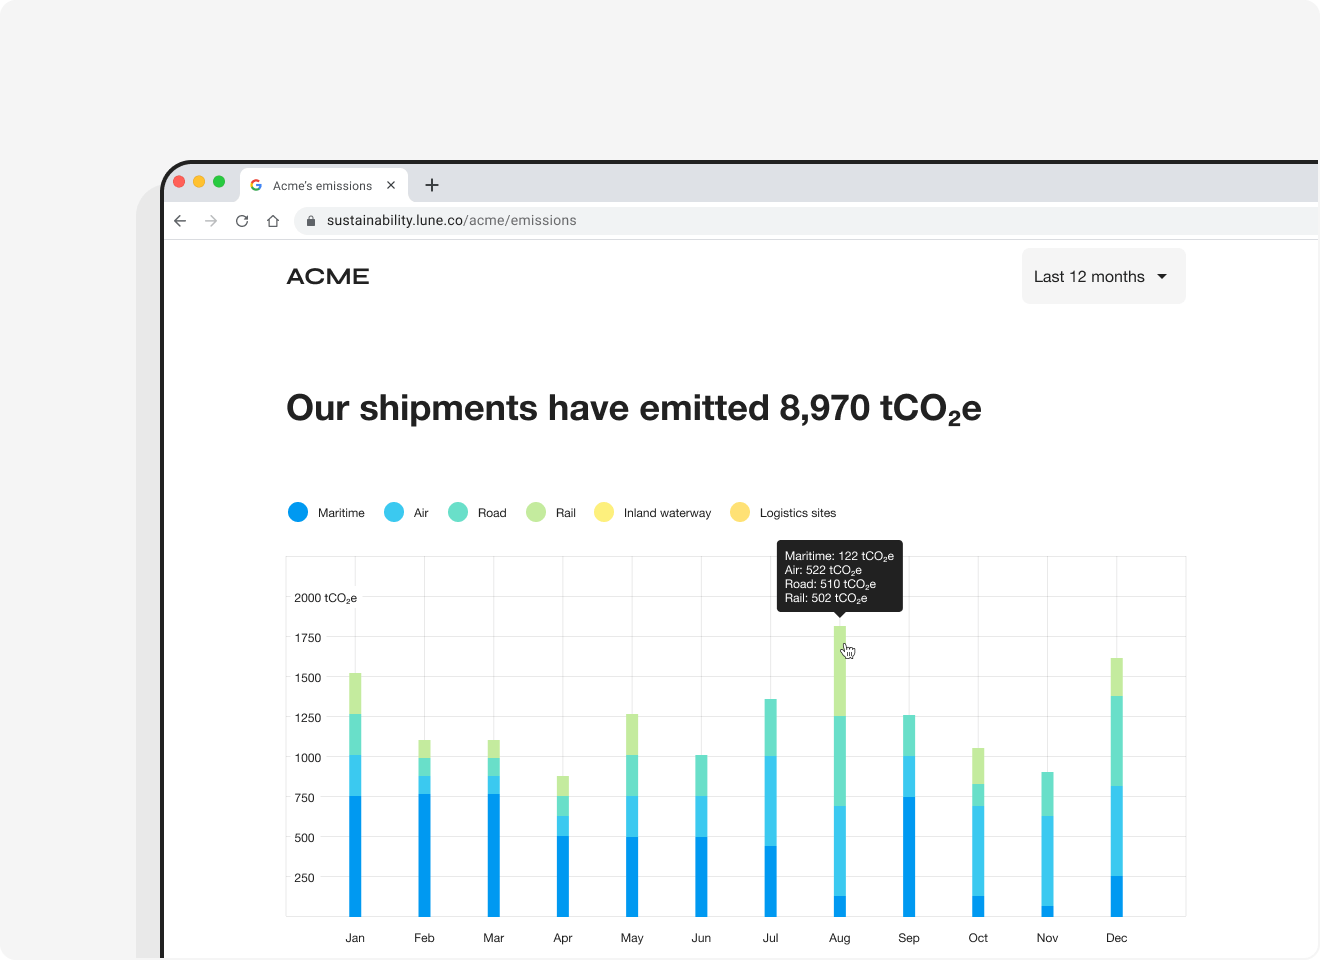Toggle the Inland waterway legend item

[x=653, y=513]
